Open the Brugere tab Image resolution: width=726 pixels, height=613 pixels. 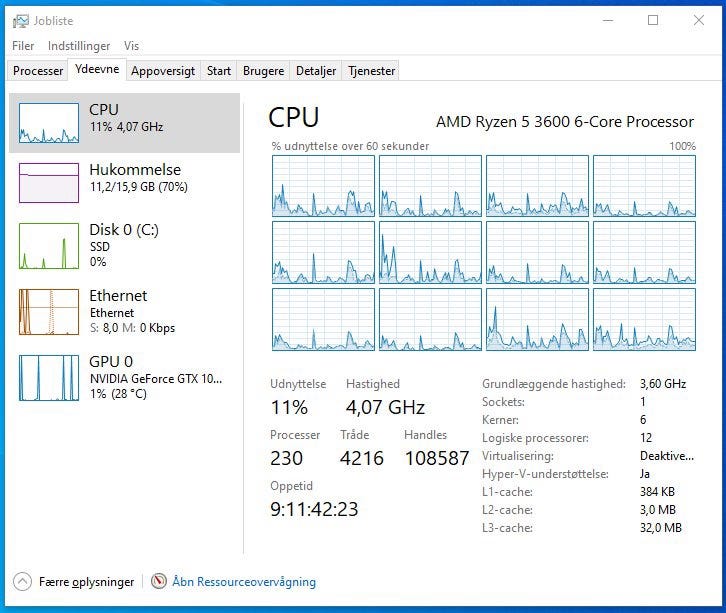tap(264, 71)
